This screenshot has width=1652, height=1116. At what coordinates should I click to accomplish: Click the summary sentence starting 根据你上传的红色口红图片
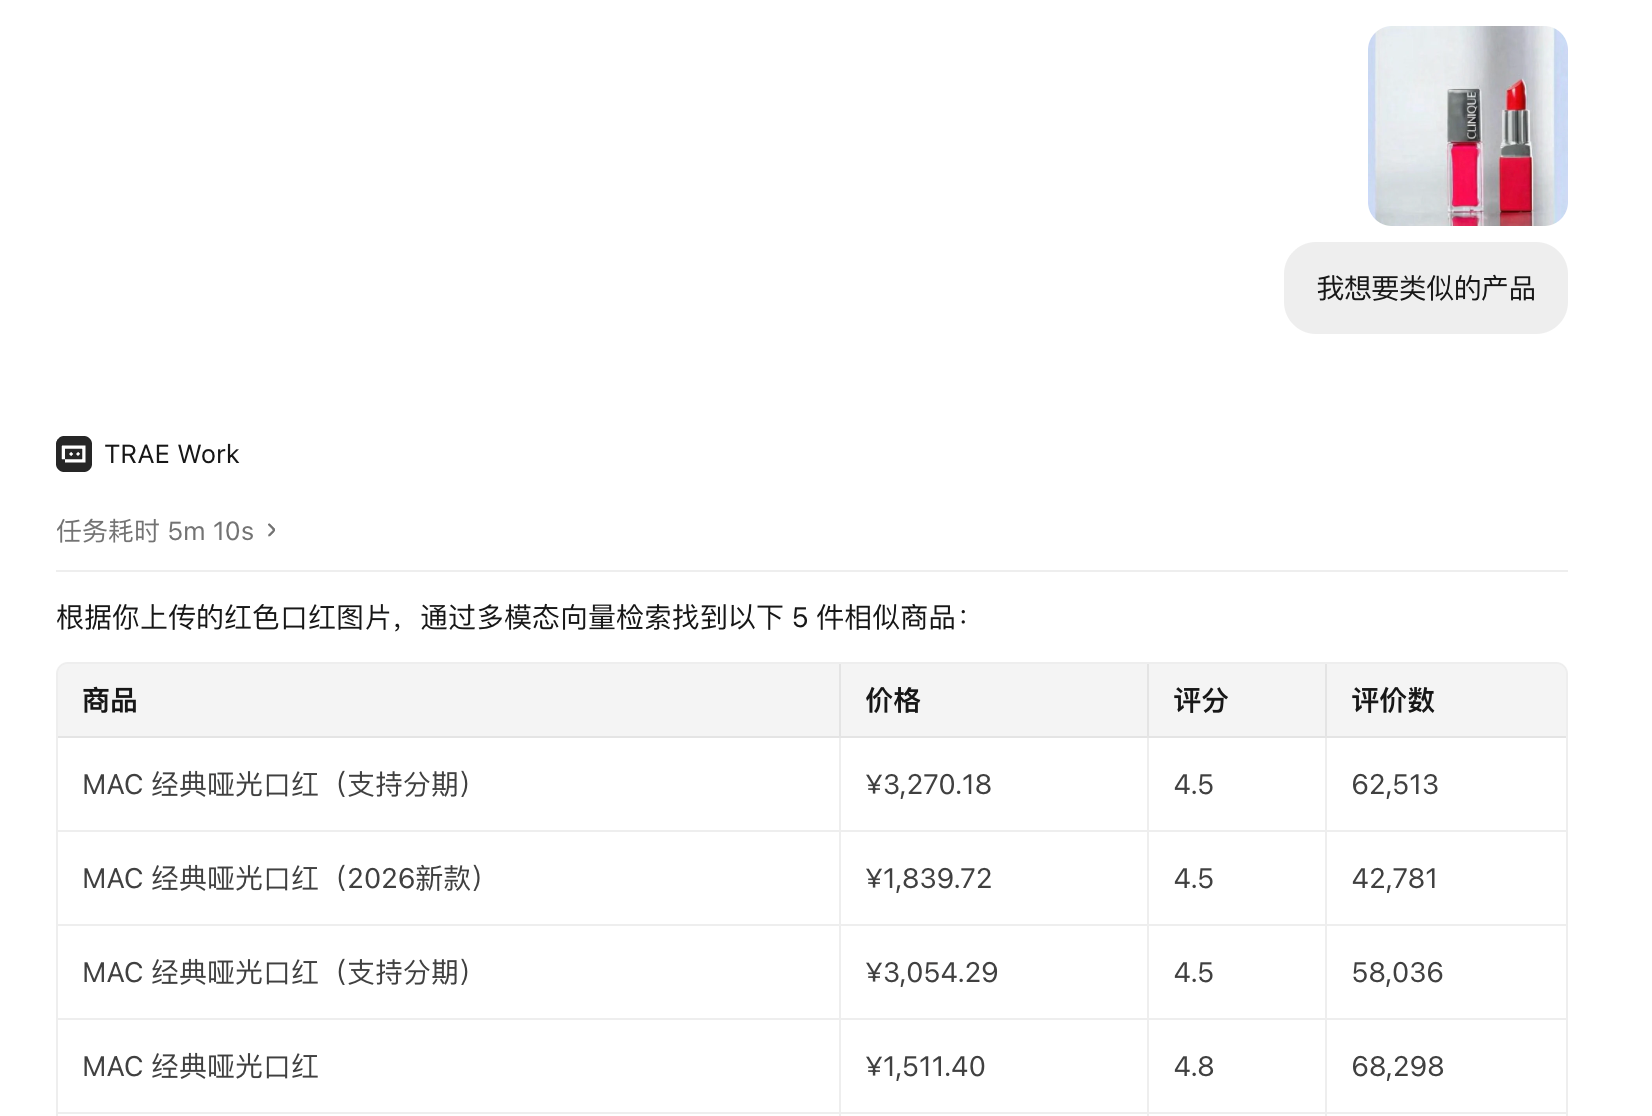point(512,618)
